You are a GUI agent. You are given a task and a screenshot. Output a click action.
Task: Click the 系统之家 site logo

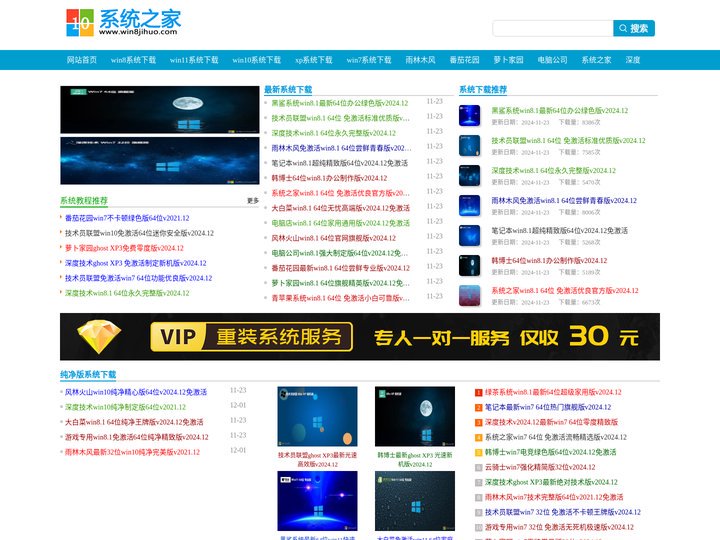click(x=124, y=22)
